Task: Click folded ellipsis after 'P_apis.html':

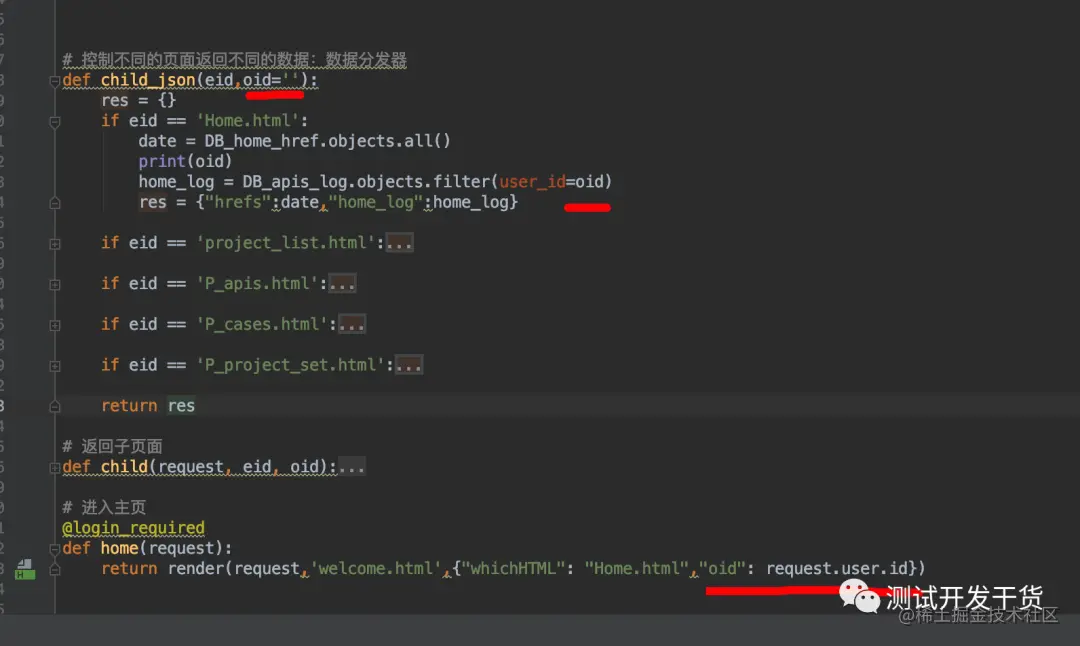Action: tap(342, 284)
